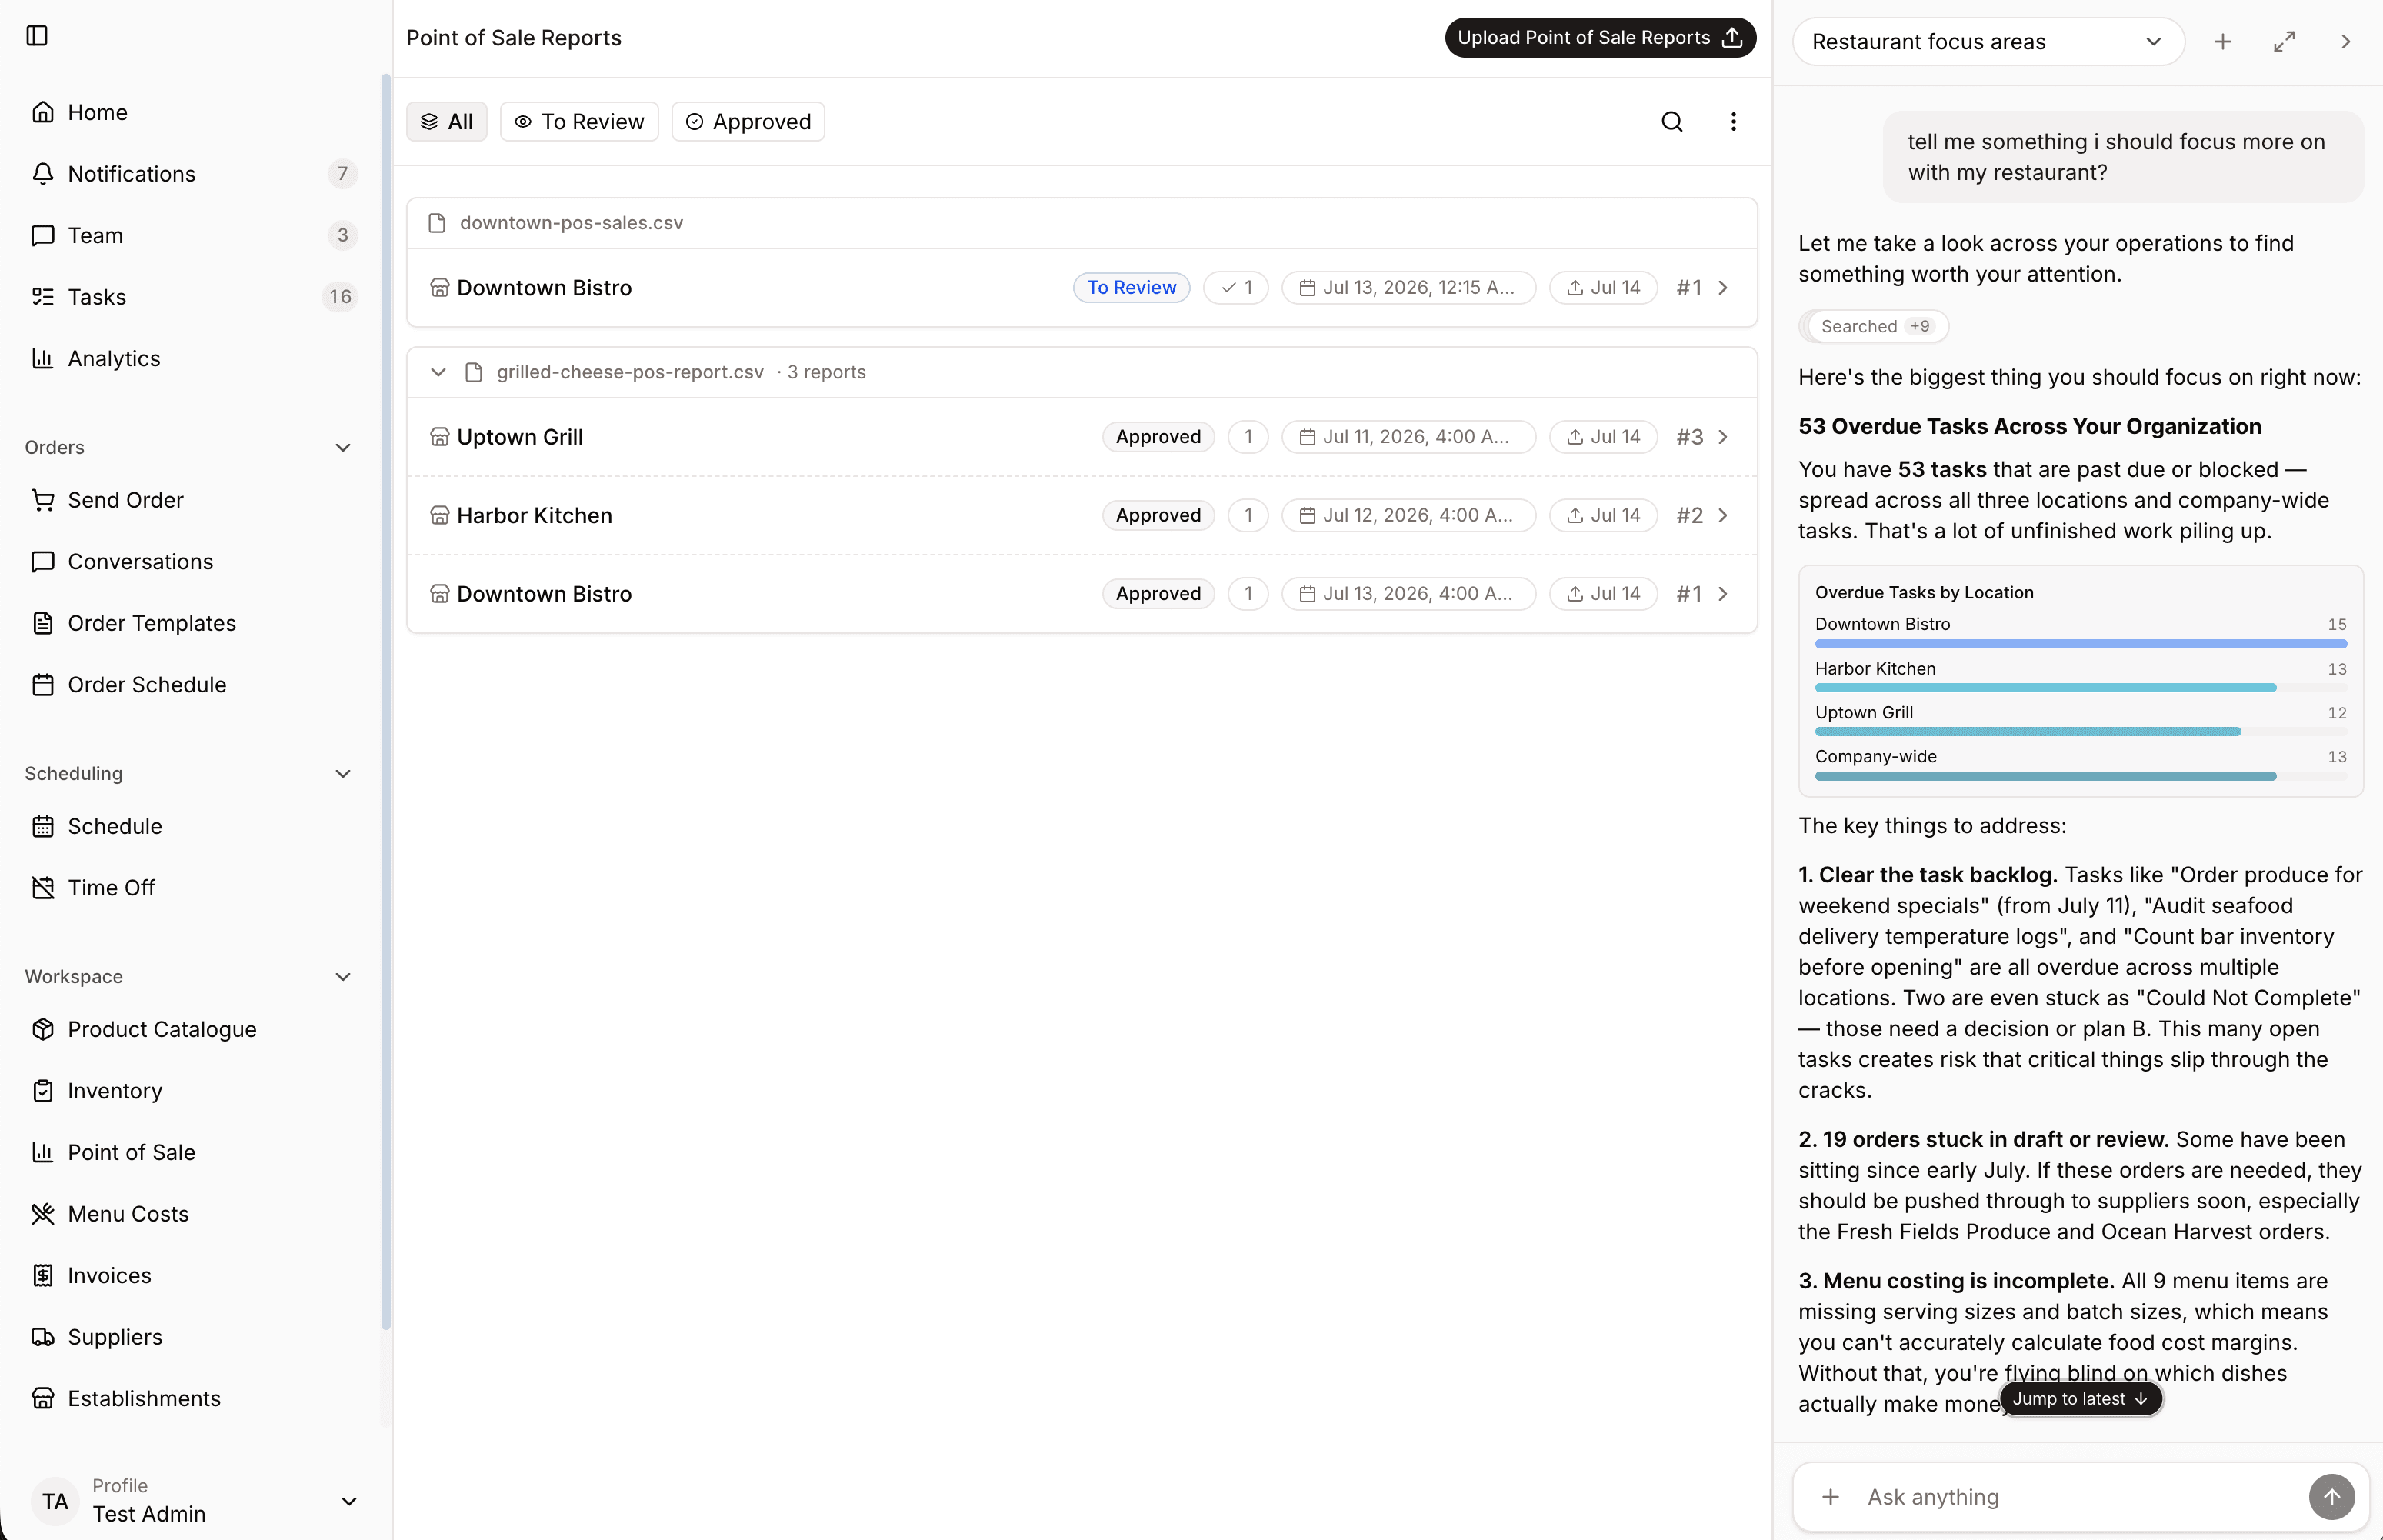The width and height of the screenshot is (2383, 1540).
Task: Click Downtown Bistro overdue tasks bar
Action: click(x=2080, y=644)
